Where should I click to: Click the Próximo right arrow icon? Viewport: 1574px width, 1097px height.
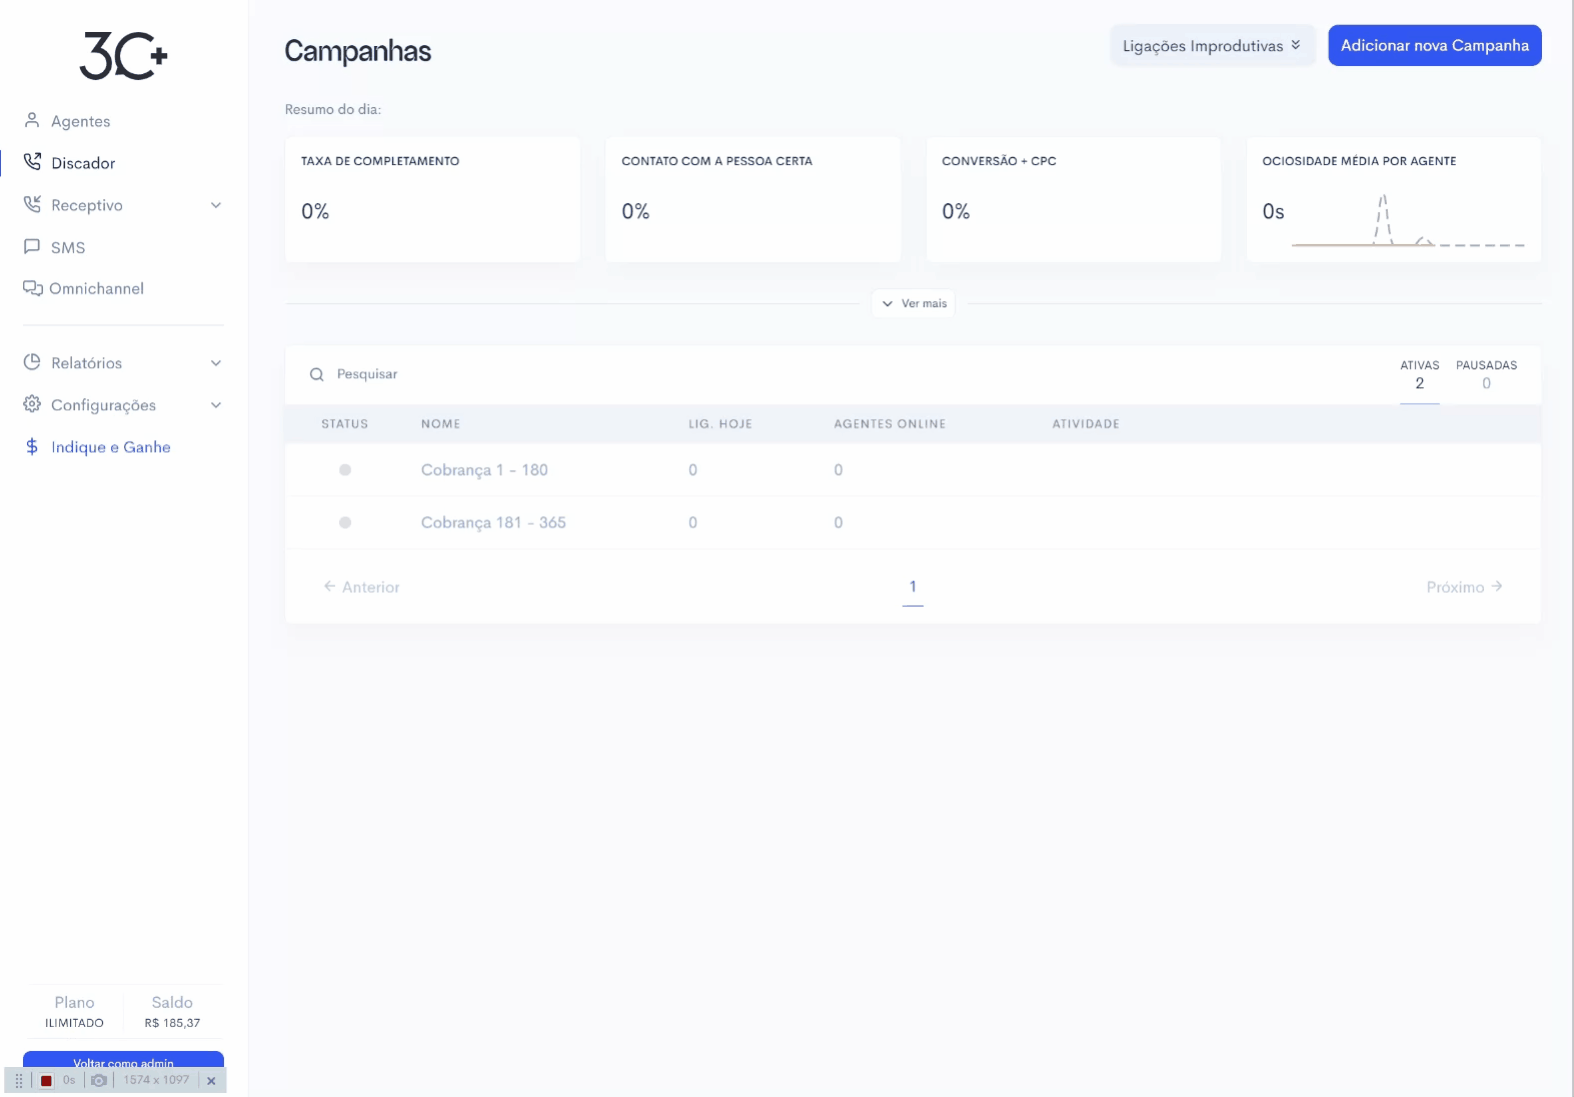[x=1497, y=586]
